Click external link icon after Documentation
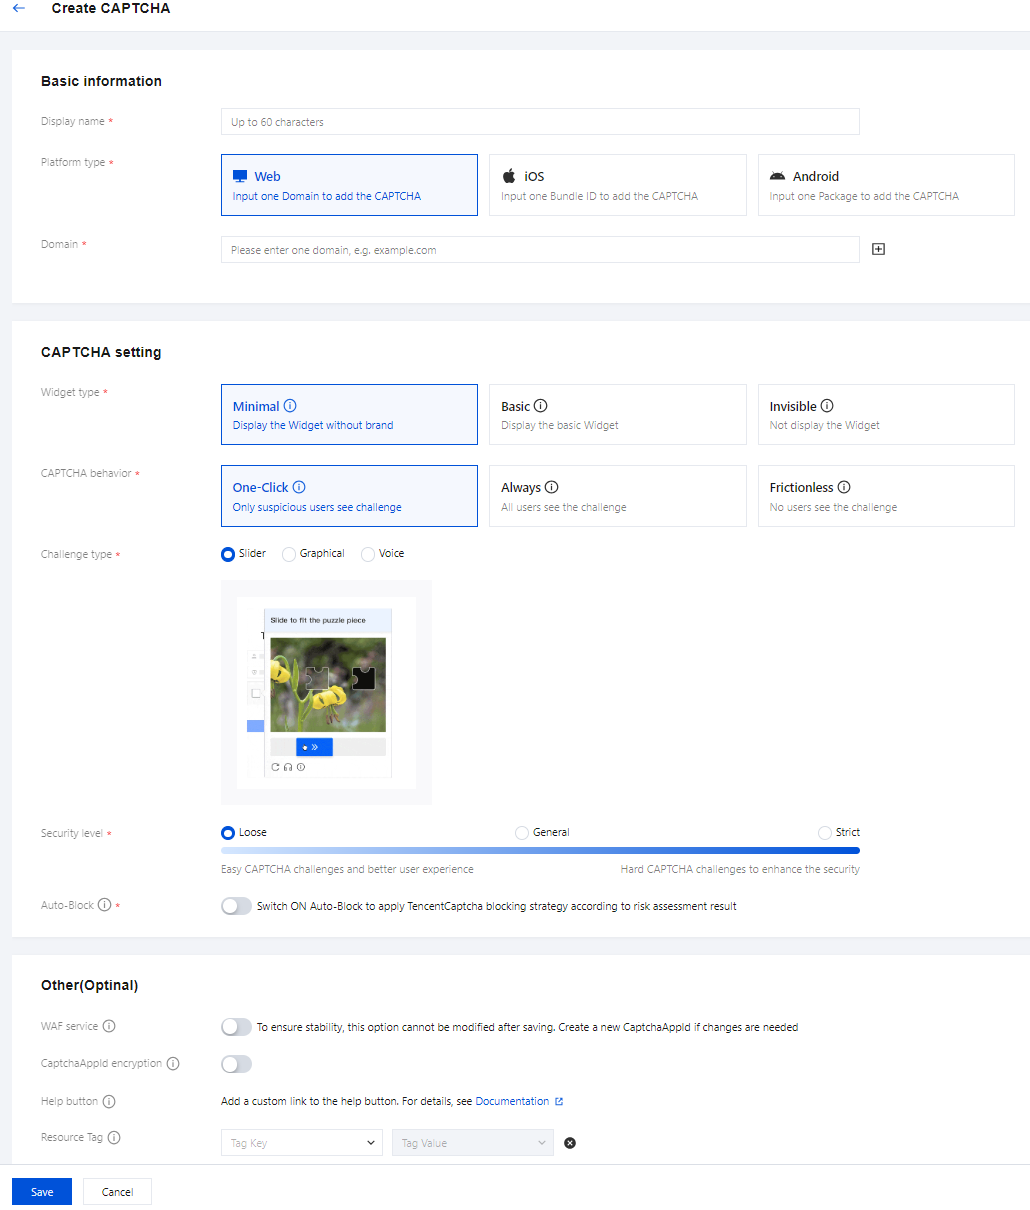The image size is (1030, 1210). (559, 1101)
